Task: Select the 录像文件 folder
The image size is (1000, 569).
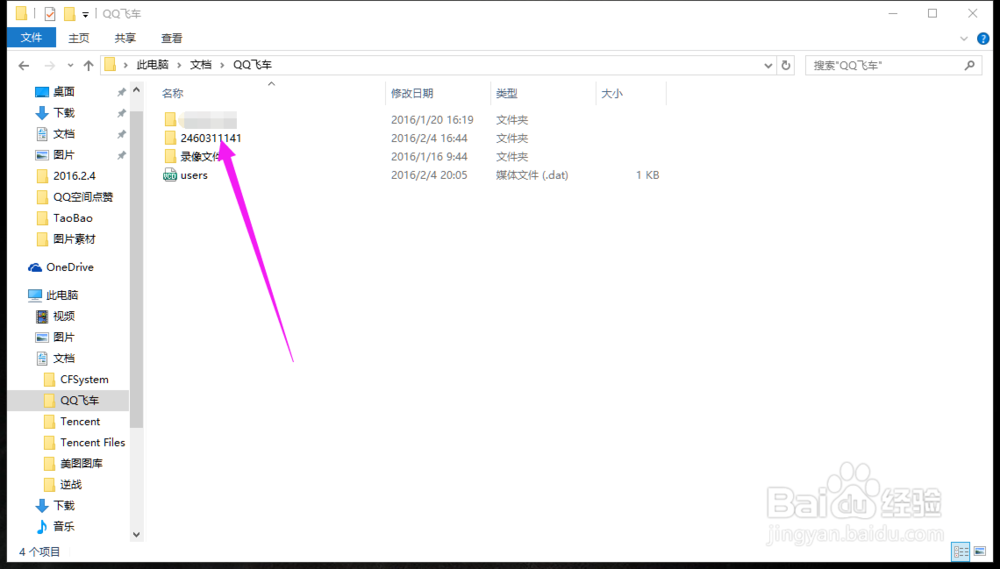Action: pos(201,157)
